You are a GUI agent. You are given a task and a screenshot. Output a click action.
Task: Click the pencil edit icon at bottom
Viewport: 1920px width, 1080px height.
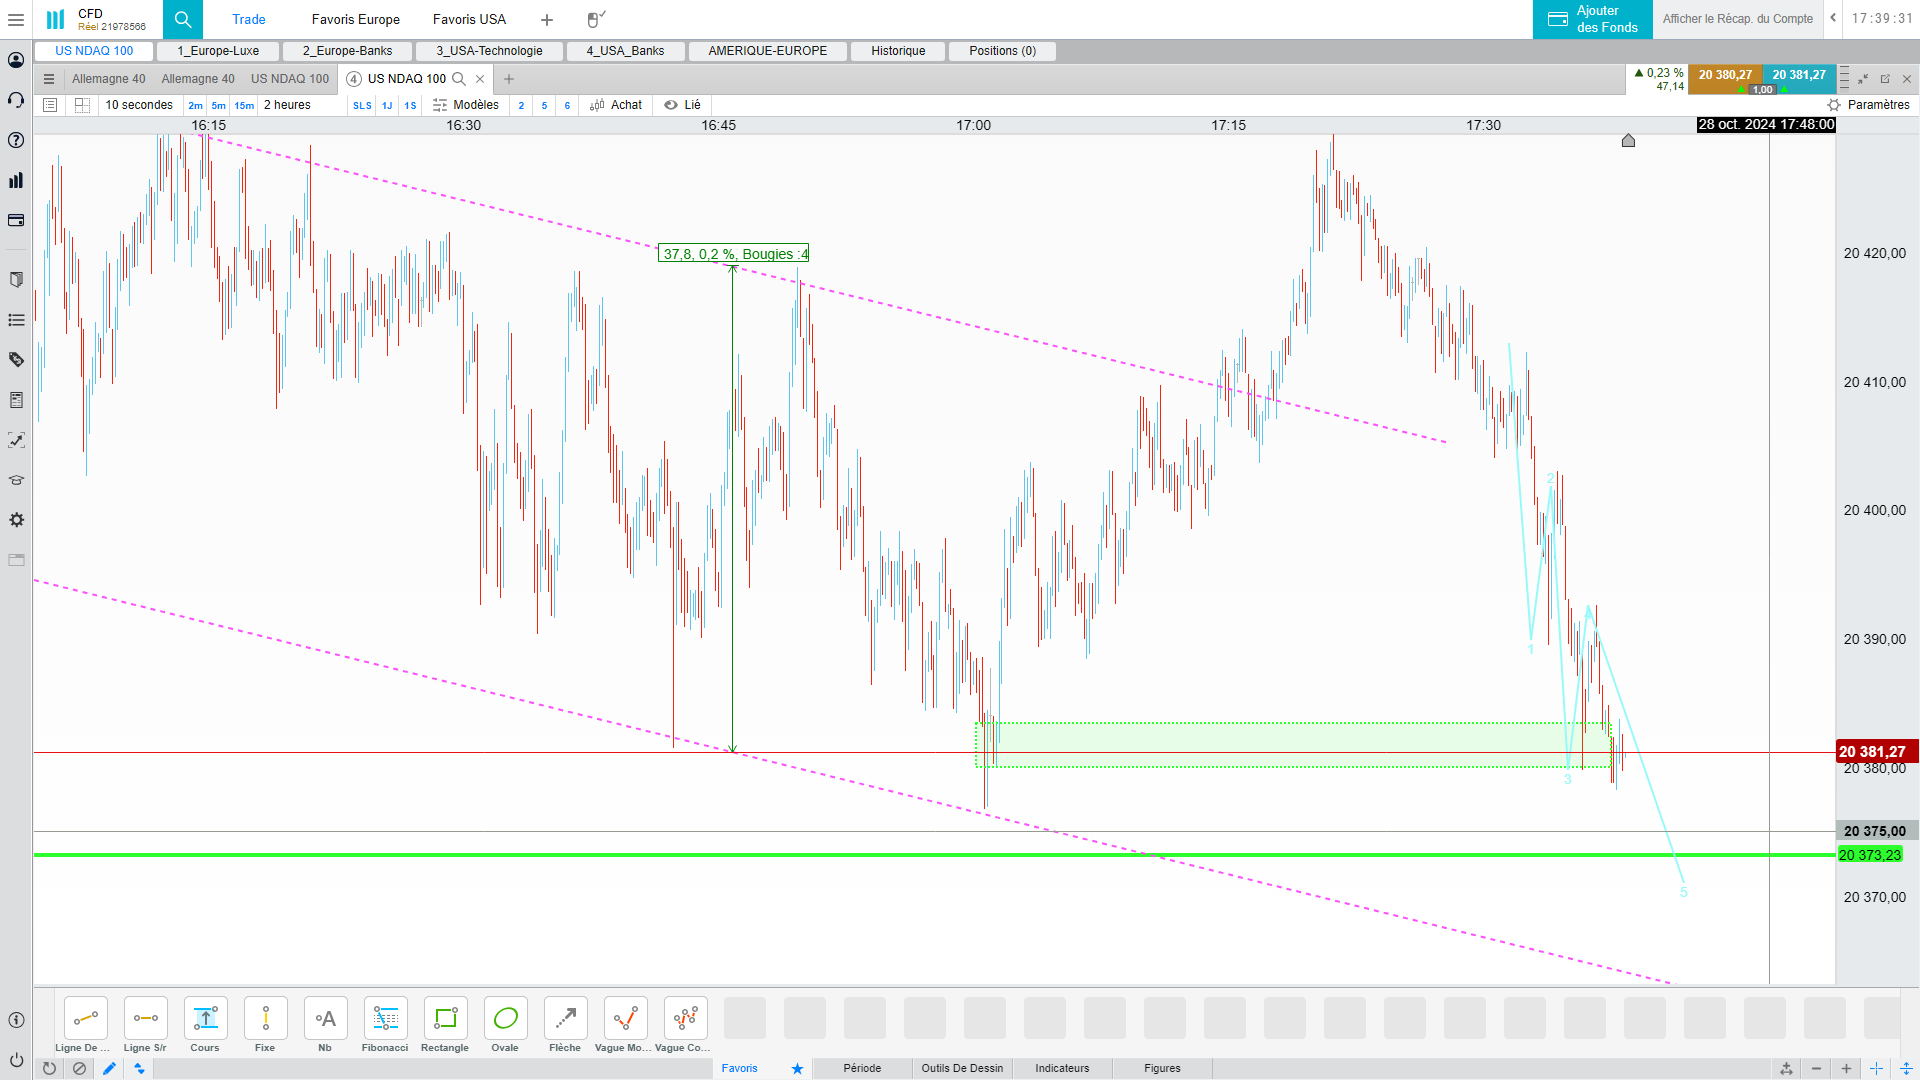(109, 1068)
